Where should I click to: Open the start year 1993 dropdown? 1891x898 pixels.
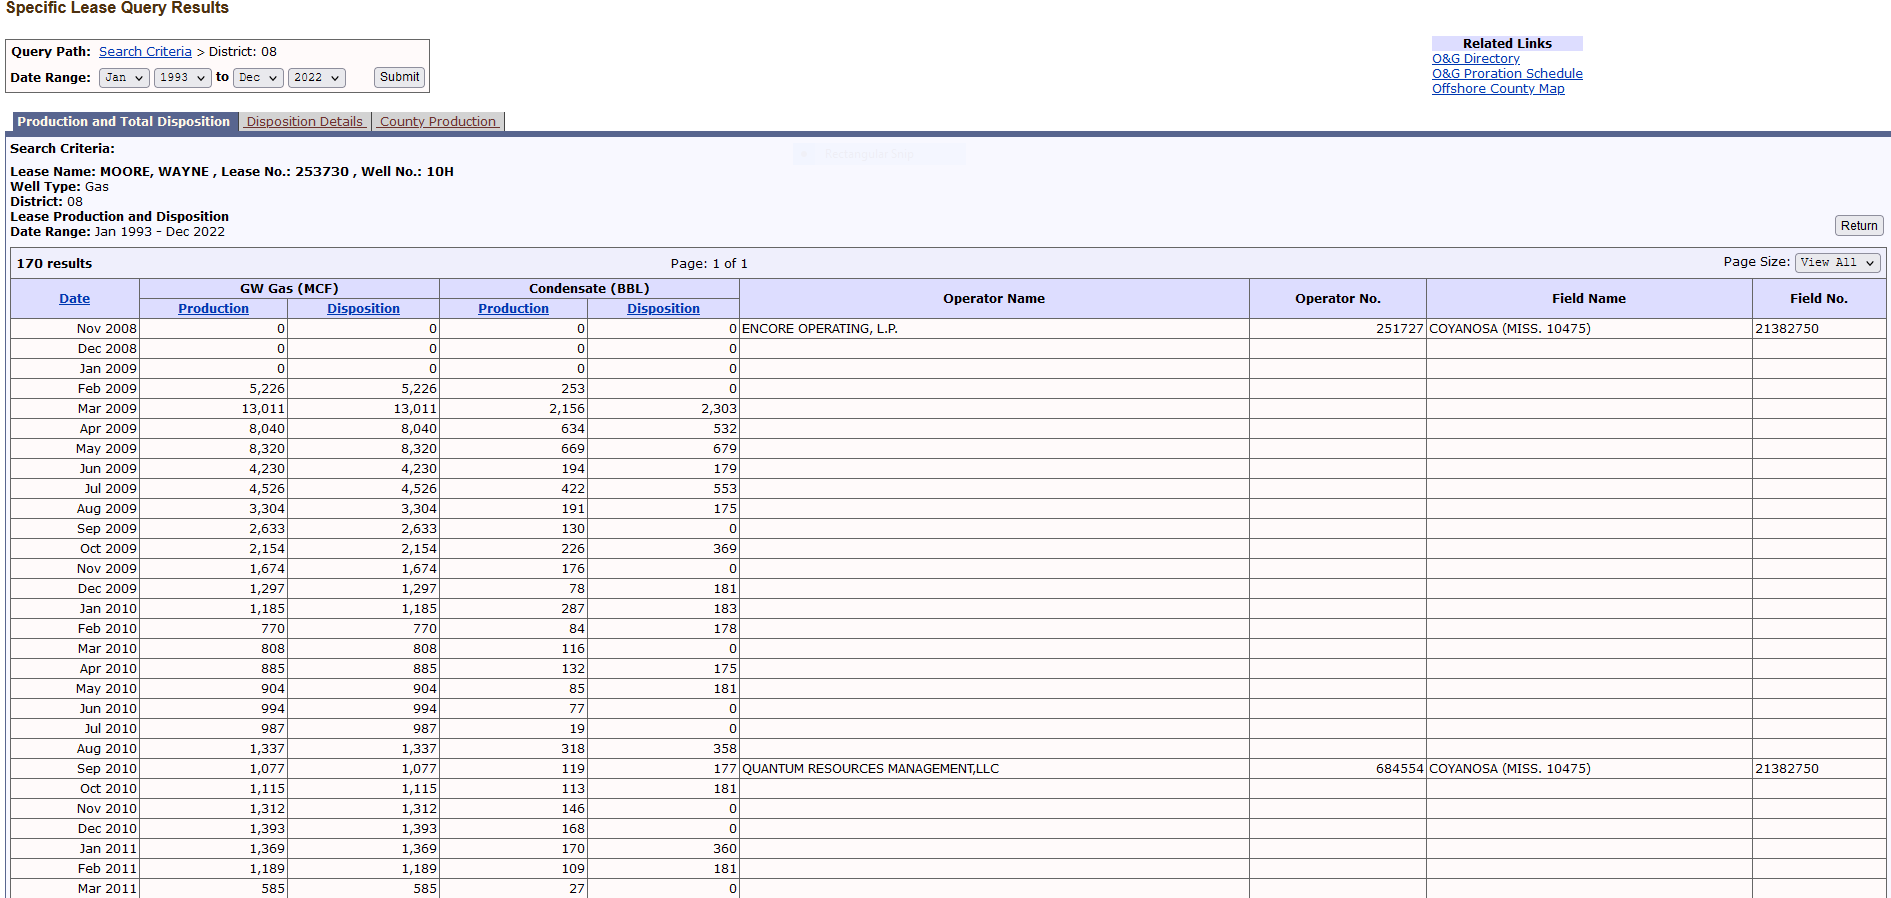point(182,78)
